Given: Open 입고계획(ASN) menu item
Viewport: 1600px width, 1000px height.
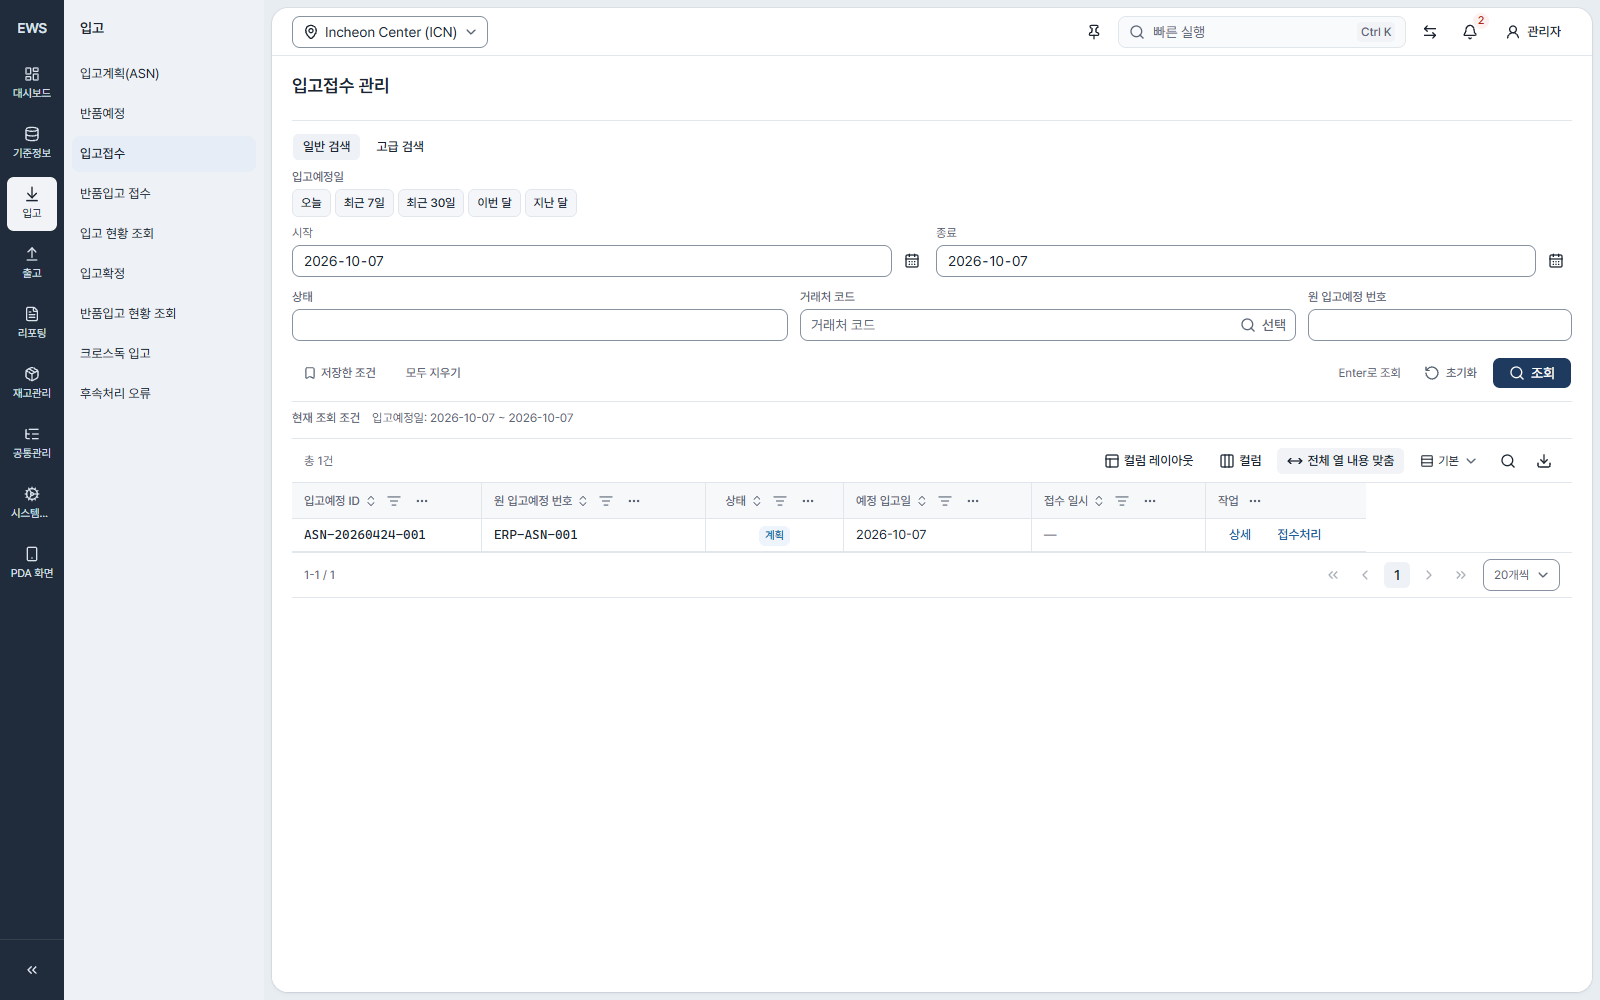Looking at the screenshot, I should pos(164,73).
